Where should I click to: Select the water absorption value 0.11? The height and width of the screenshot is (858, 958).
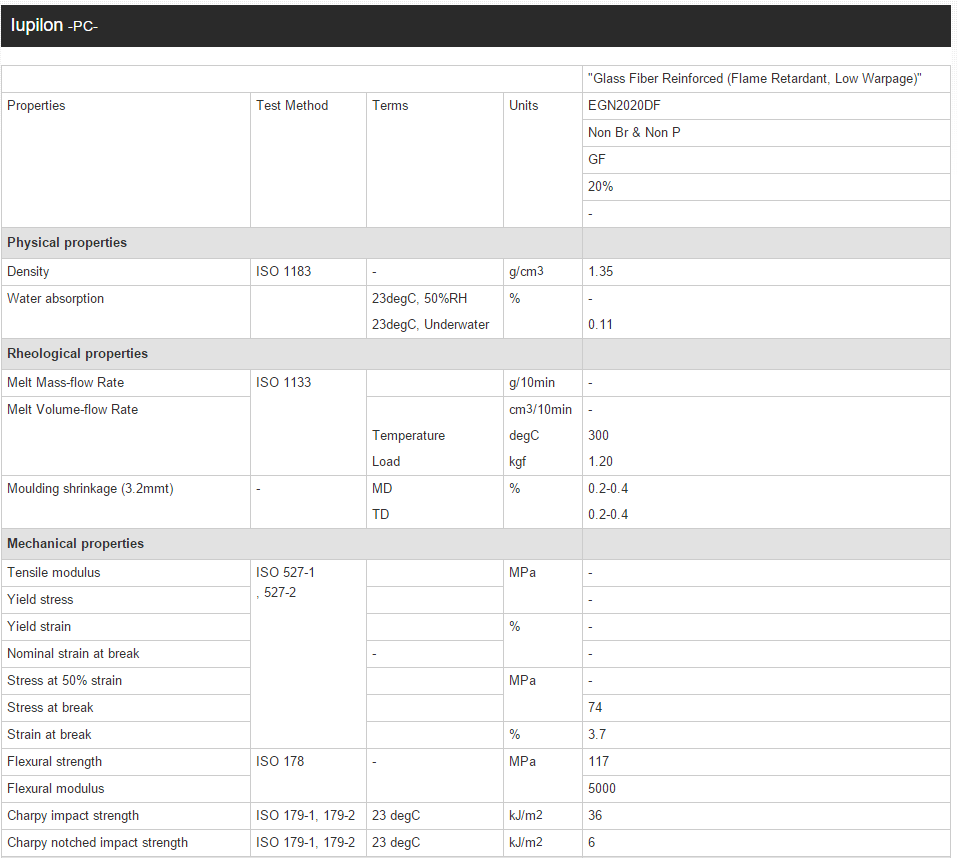600,324
